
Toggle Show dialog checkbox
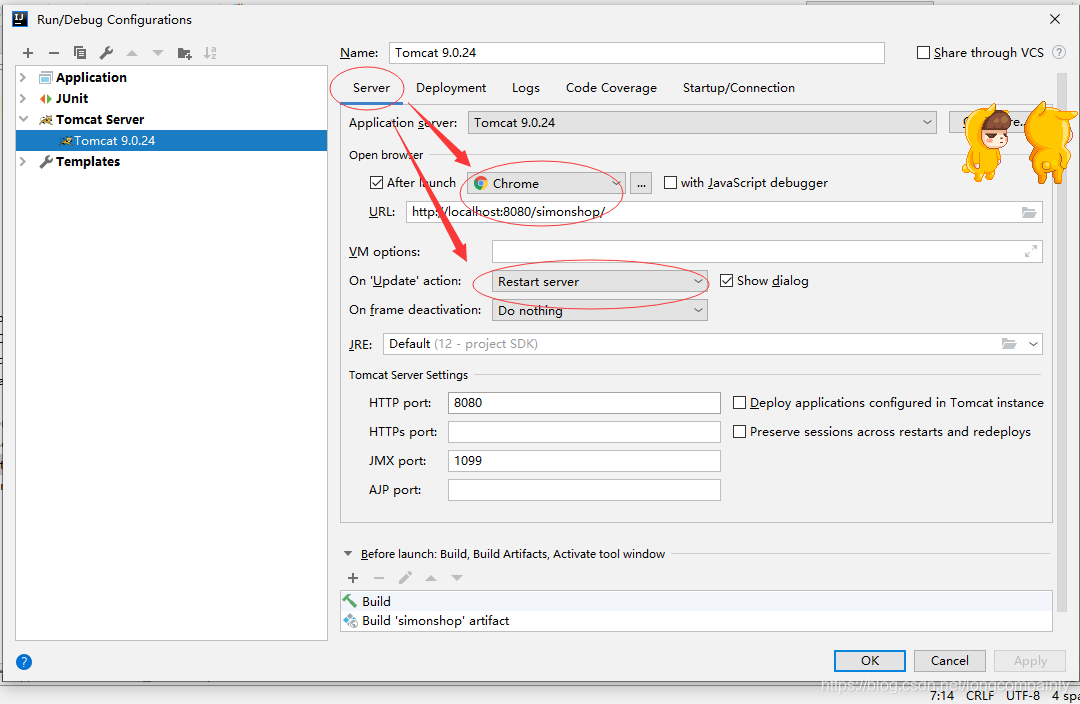click(726, 280)
